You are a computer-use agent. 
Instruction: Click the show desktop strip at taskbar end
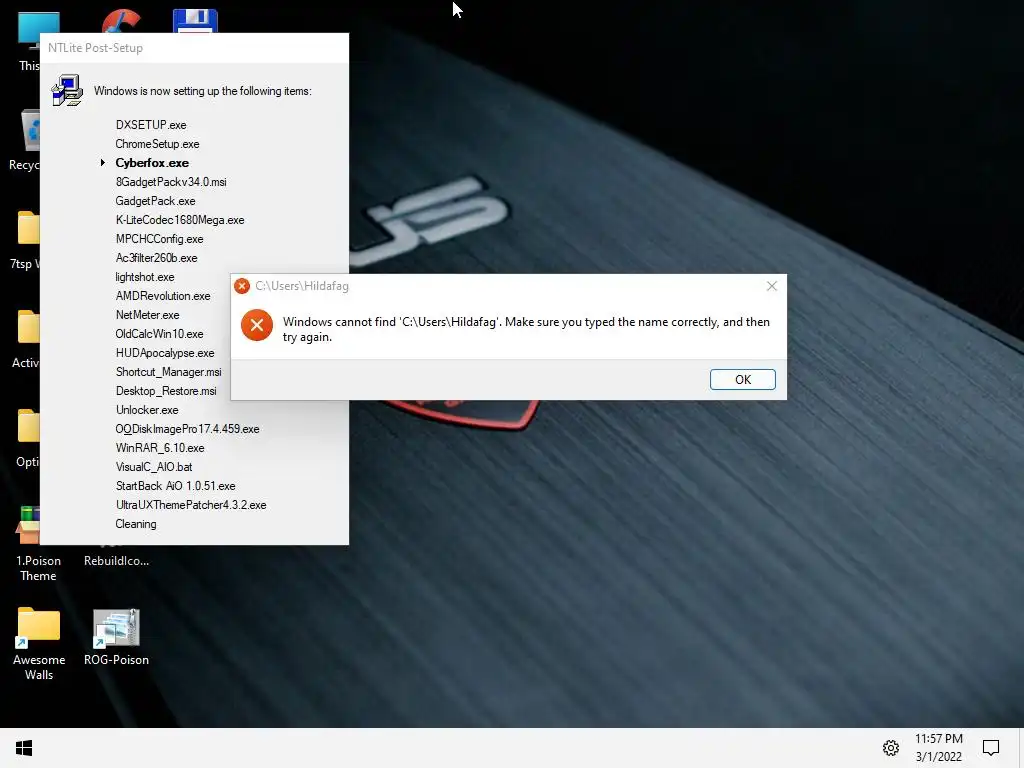click(1021, 748)
